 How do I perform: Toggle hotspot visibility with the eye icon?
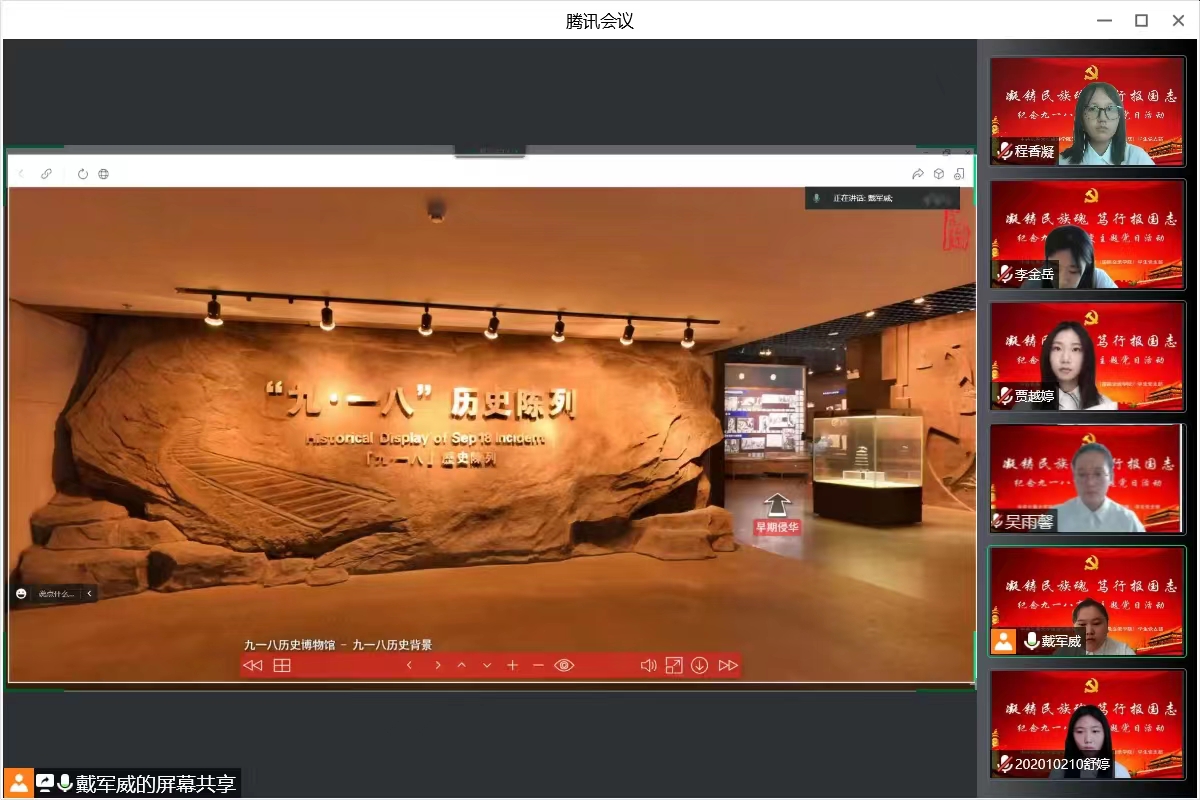pos(564,665)
